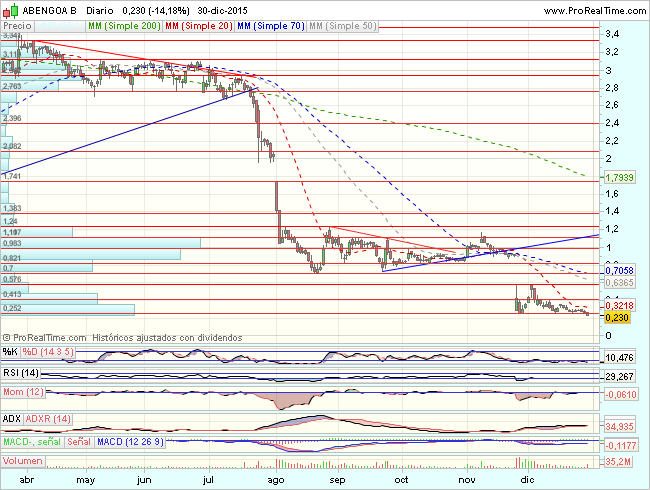Click the nov month on time axis
The width and height of the screenshot is (650, 490).
[x=467, y=480]
